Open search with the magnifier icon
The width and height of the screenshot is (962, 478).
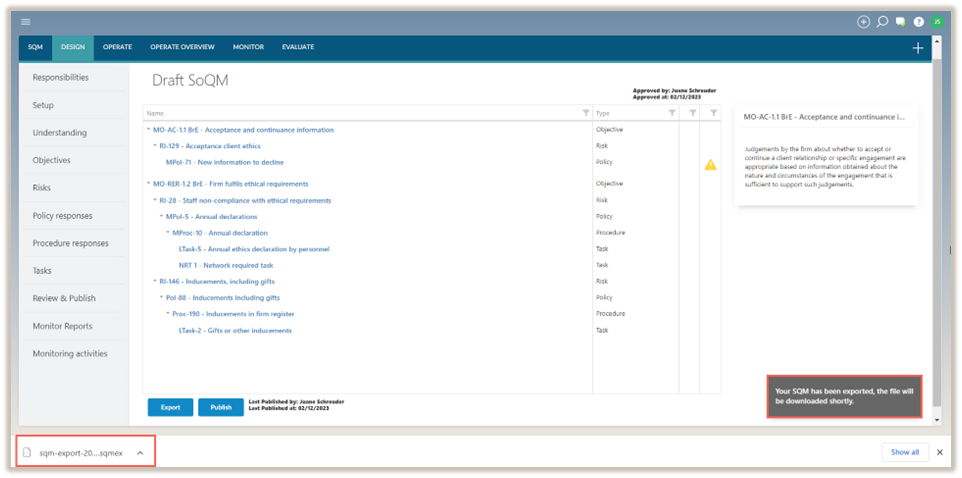tap(882, 21)
